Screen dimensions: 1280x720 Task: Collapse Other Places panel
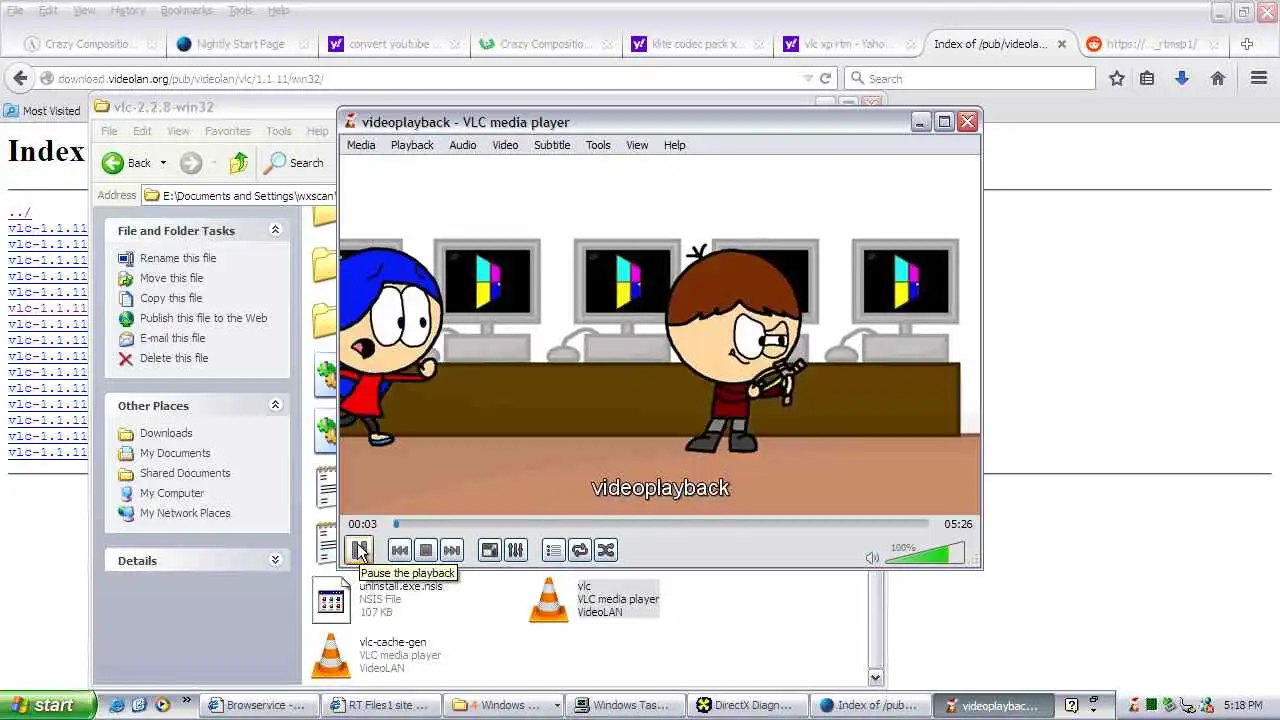[275, 405]
